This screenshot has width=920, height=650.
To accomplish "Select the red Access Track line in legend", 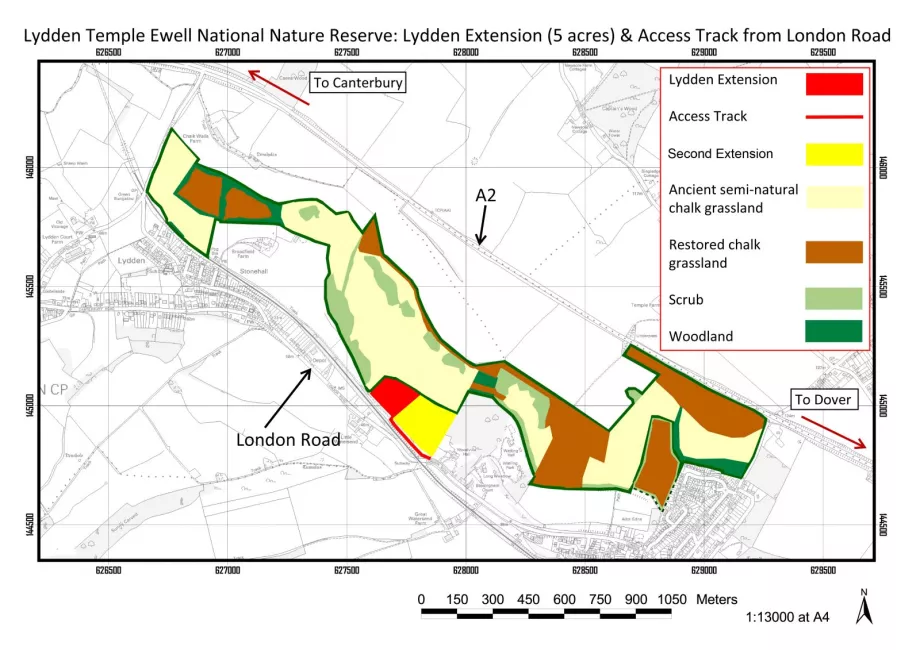I will pyautogui.click(x=833, y=117).
